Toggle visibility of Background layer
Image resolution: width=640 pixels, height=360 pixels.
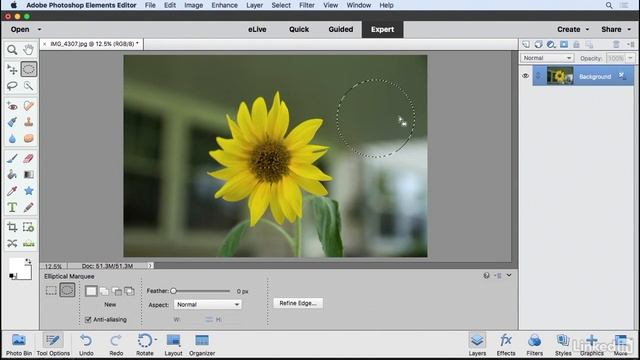525,76
